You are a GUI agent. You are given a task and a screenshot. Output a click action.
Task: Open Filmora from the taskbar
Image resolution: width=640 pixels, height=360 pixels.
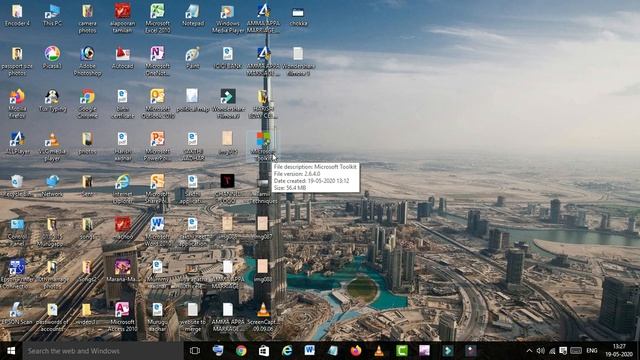pyautogui.click(x=448, y=351)
